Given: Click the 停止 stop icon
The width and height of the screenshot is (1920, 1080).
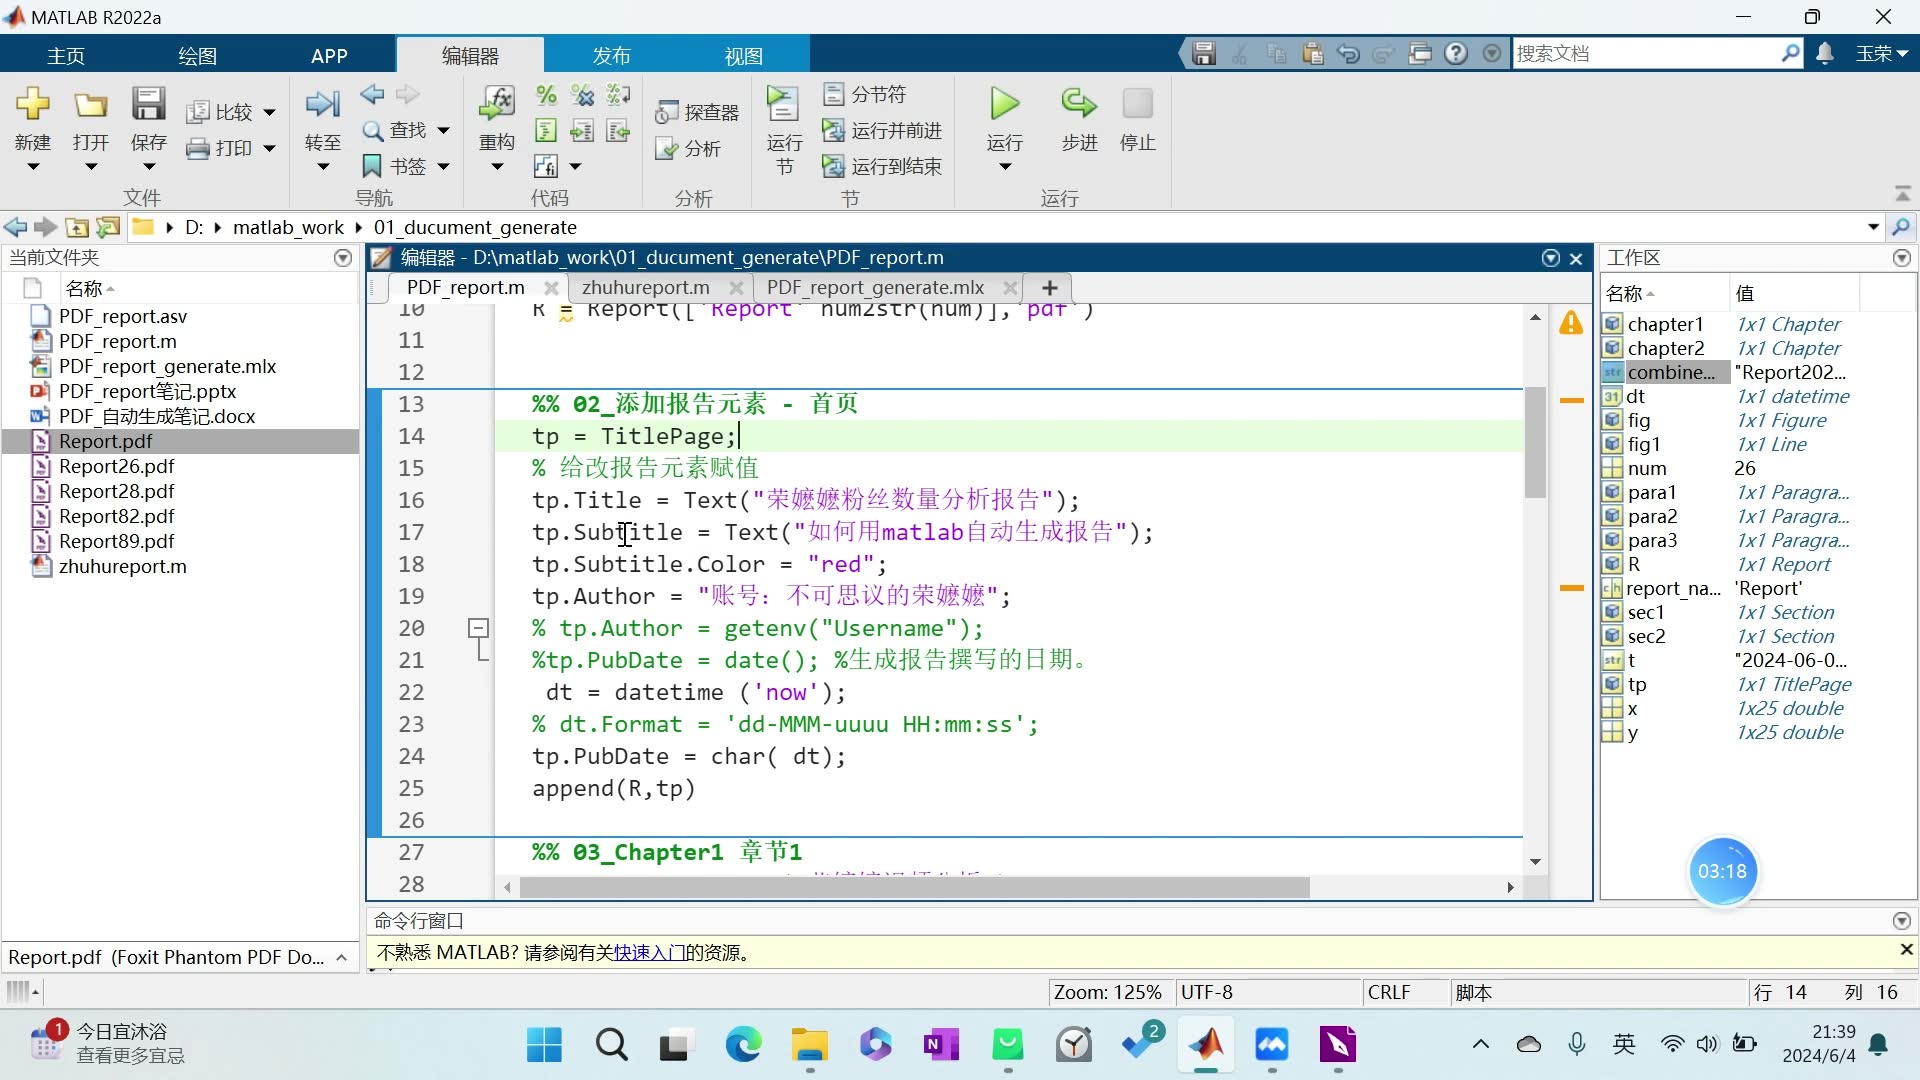Looking at the screenshot, I should click(x=1138, y=105).
